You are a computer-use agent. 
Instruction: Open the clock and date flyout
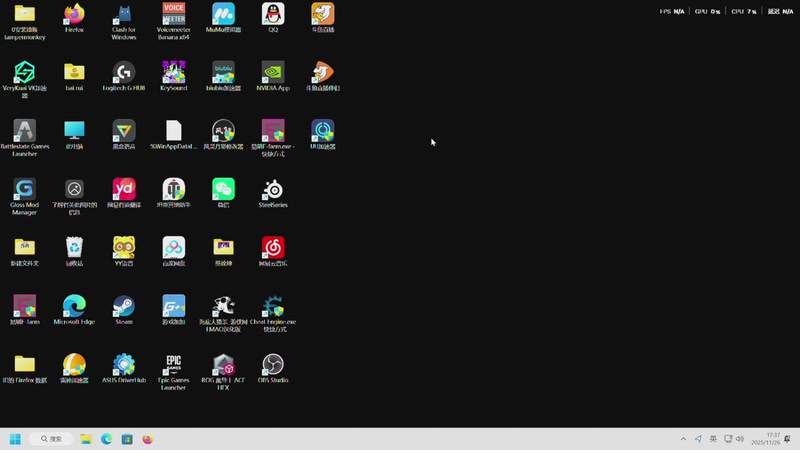(x=766, y=439)
